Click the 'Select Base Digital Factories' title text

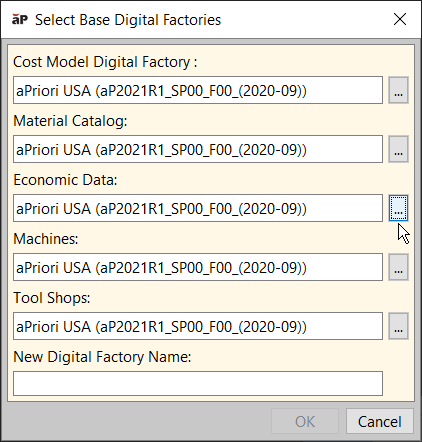pos(128,20)
